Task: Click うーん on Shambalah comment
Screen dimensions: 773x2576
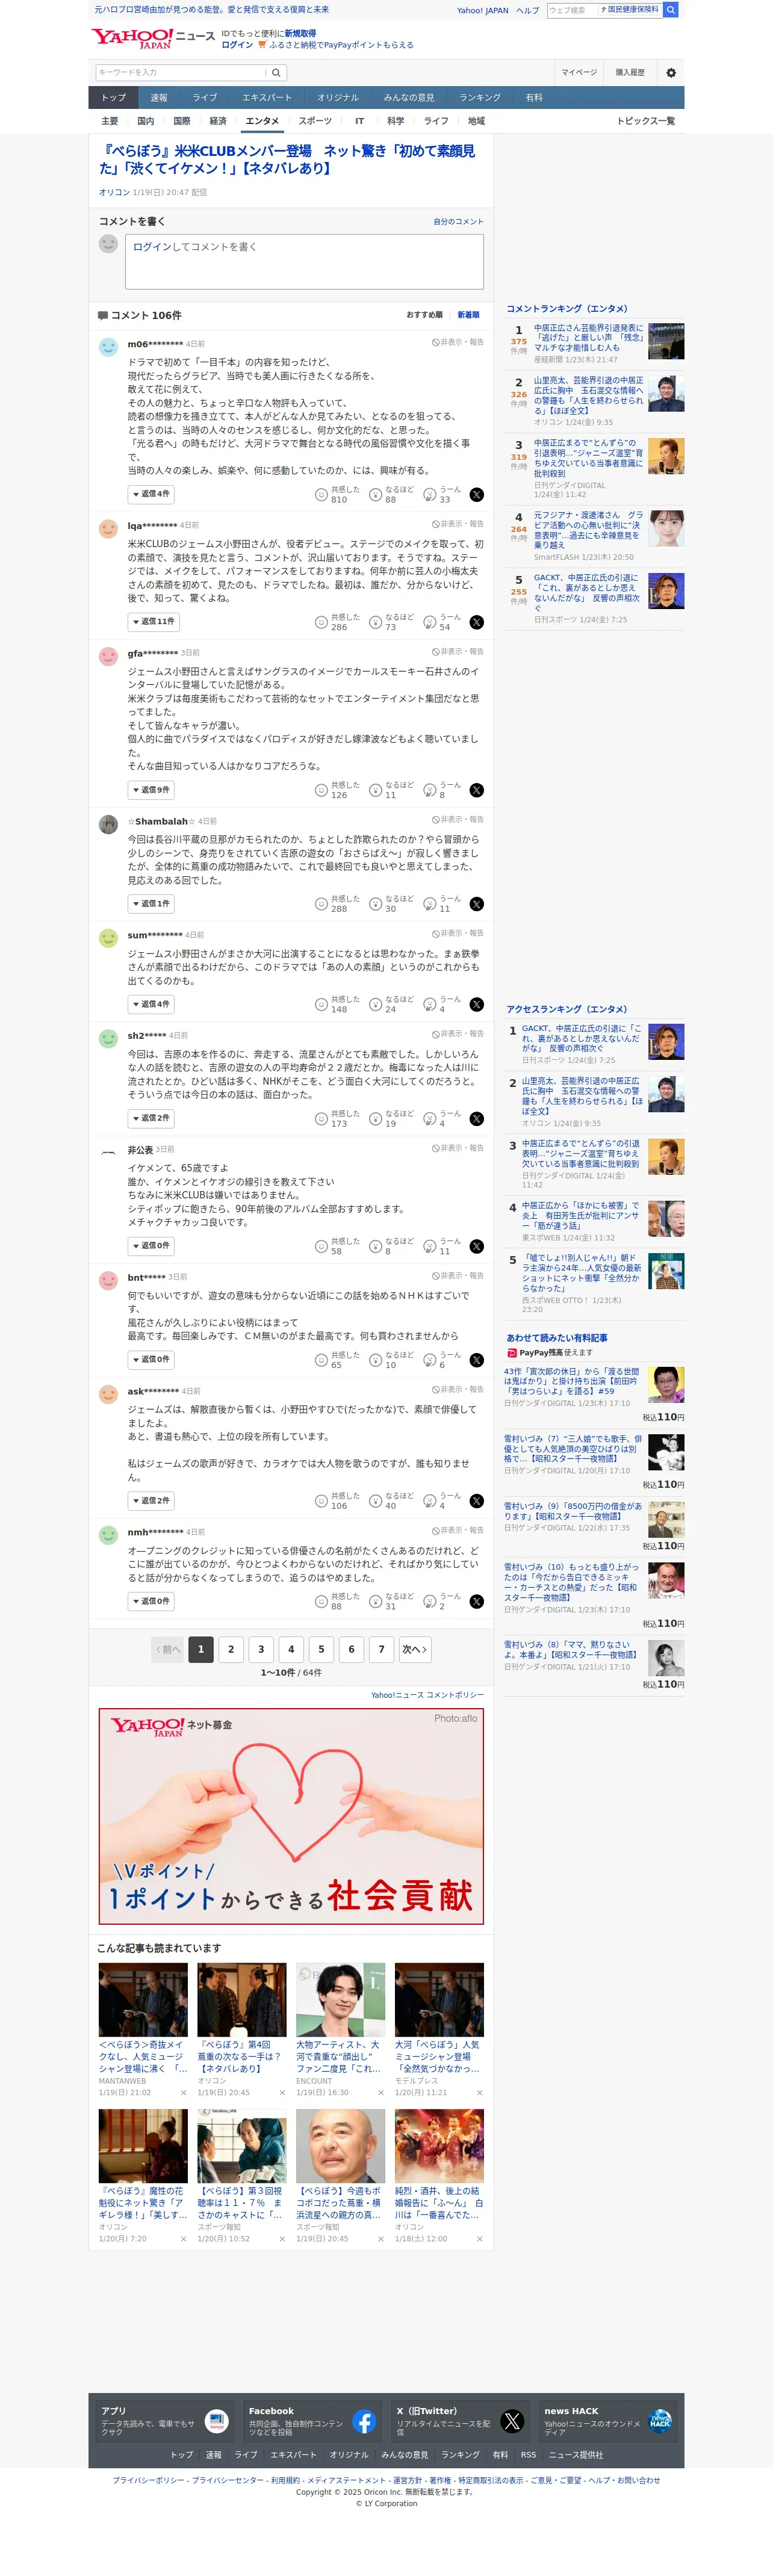Action: [x=443, y=904]
